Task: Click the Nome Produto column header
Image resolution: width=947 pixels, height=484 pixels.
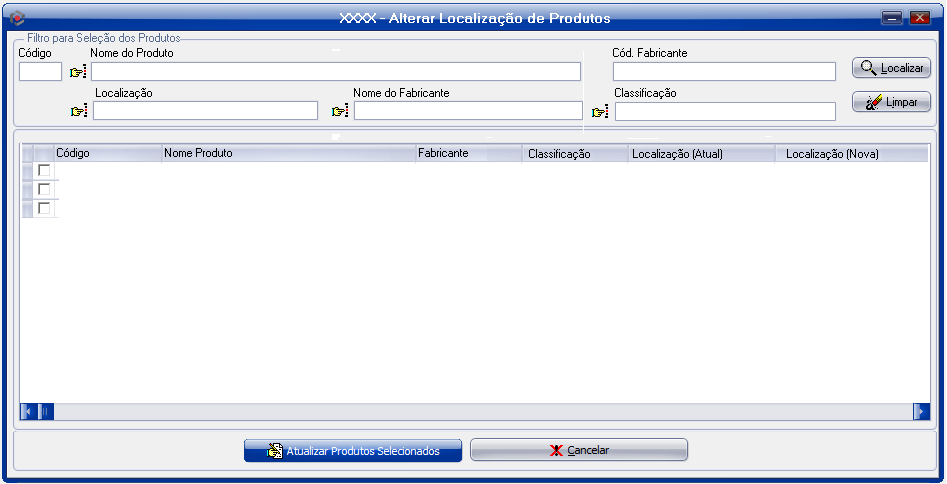Action: pos(288,154)
